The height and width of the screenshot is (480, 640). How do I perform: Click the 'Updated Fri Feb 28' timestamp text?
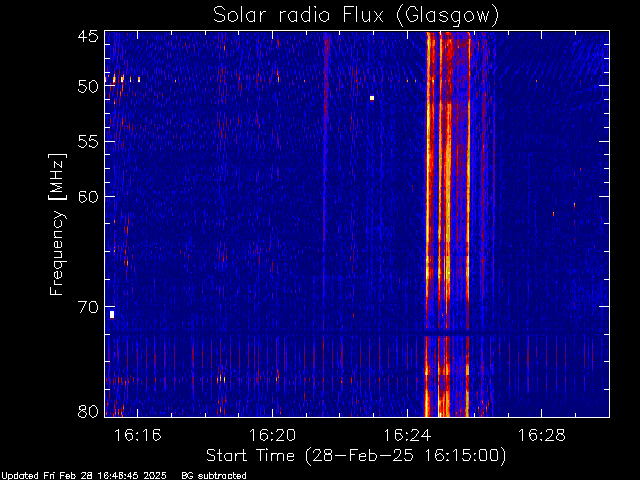(x=84, y=476)
